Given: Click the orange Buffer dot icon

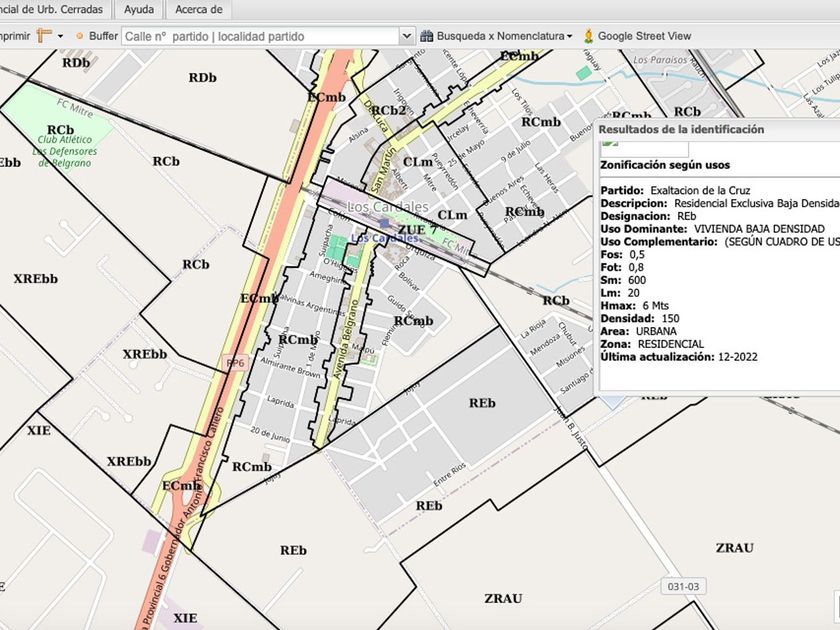Looking at the screenshot, I should (x=79, y=36).
